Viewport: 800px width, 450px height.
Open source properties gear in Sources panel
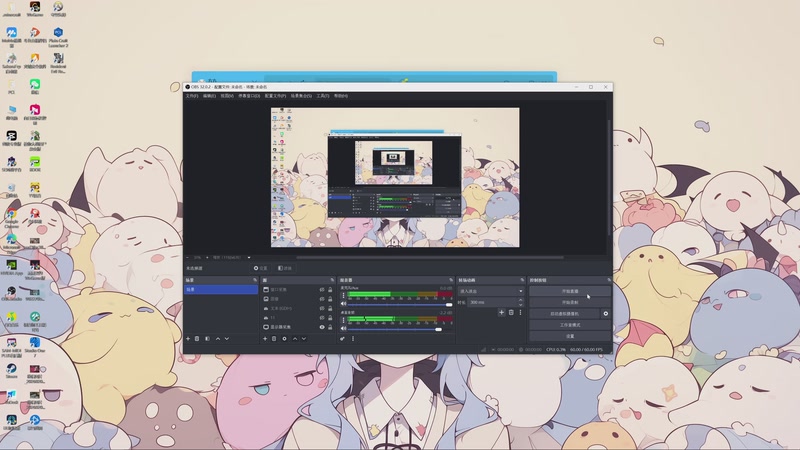[284, 339]
